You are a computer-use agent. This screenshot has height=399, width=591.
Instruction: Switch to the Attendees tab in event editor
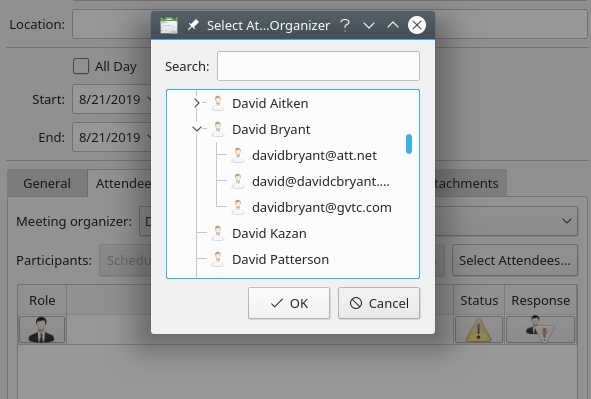coord(120,183)
